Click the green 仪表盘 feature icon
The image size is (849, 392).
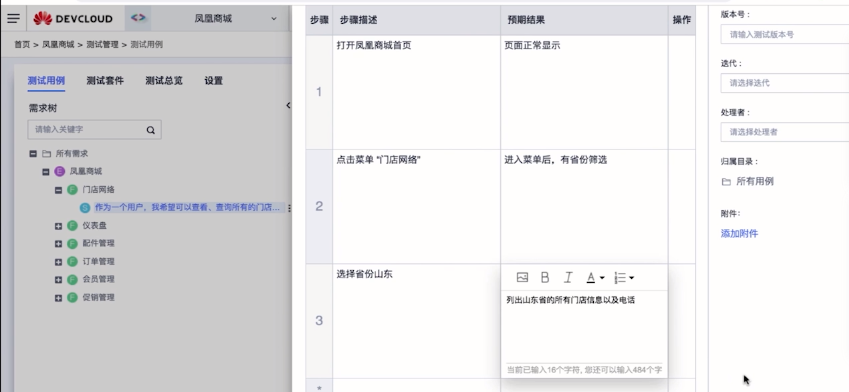pyautogui.click(x=72, y=225)
